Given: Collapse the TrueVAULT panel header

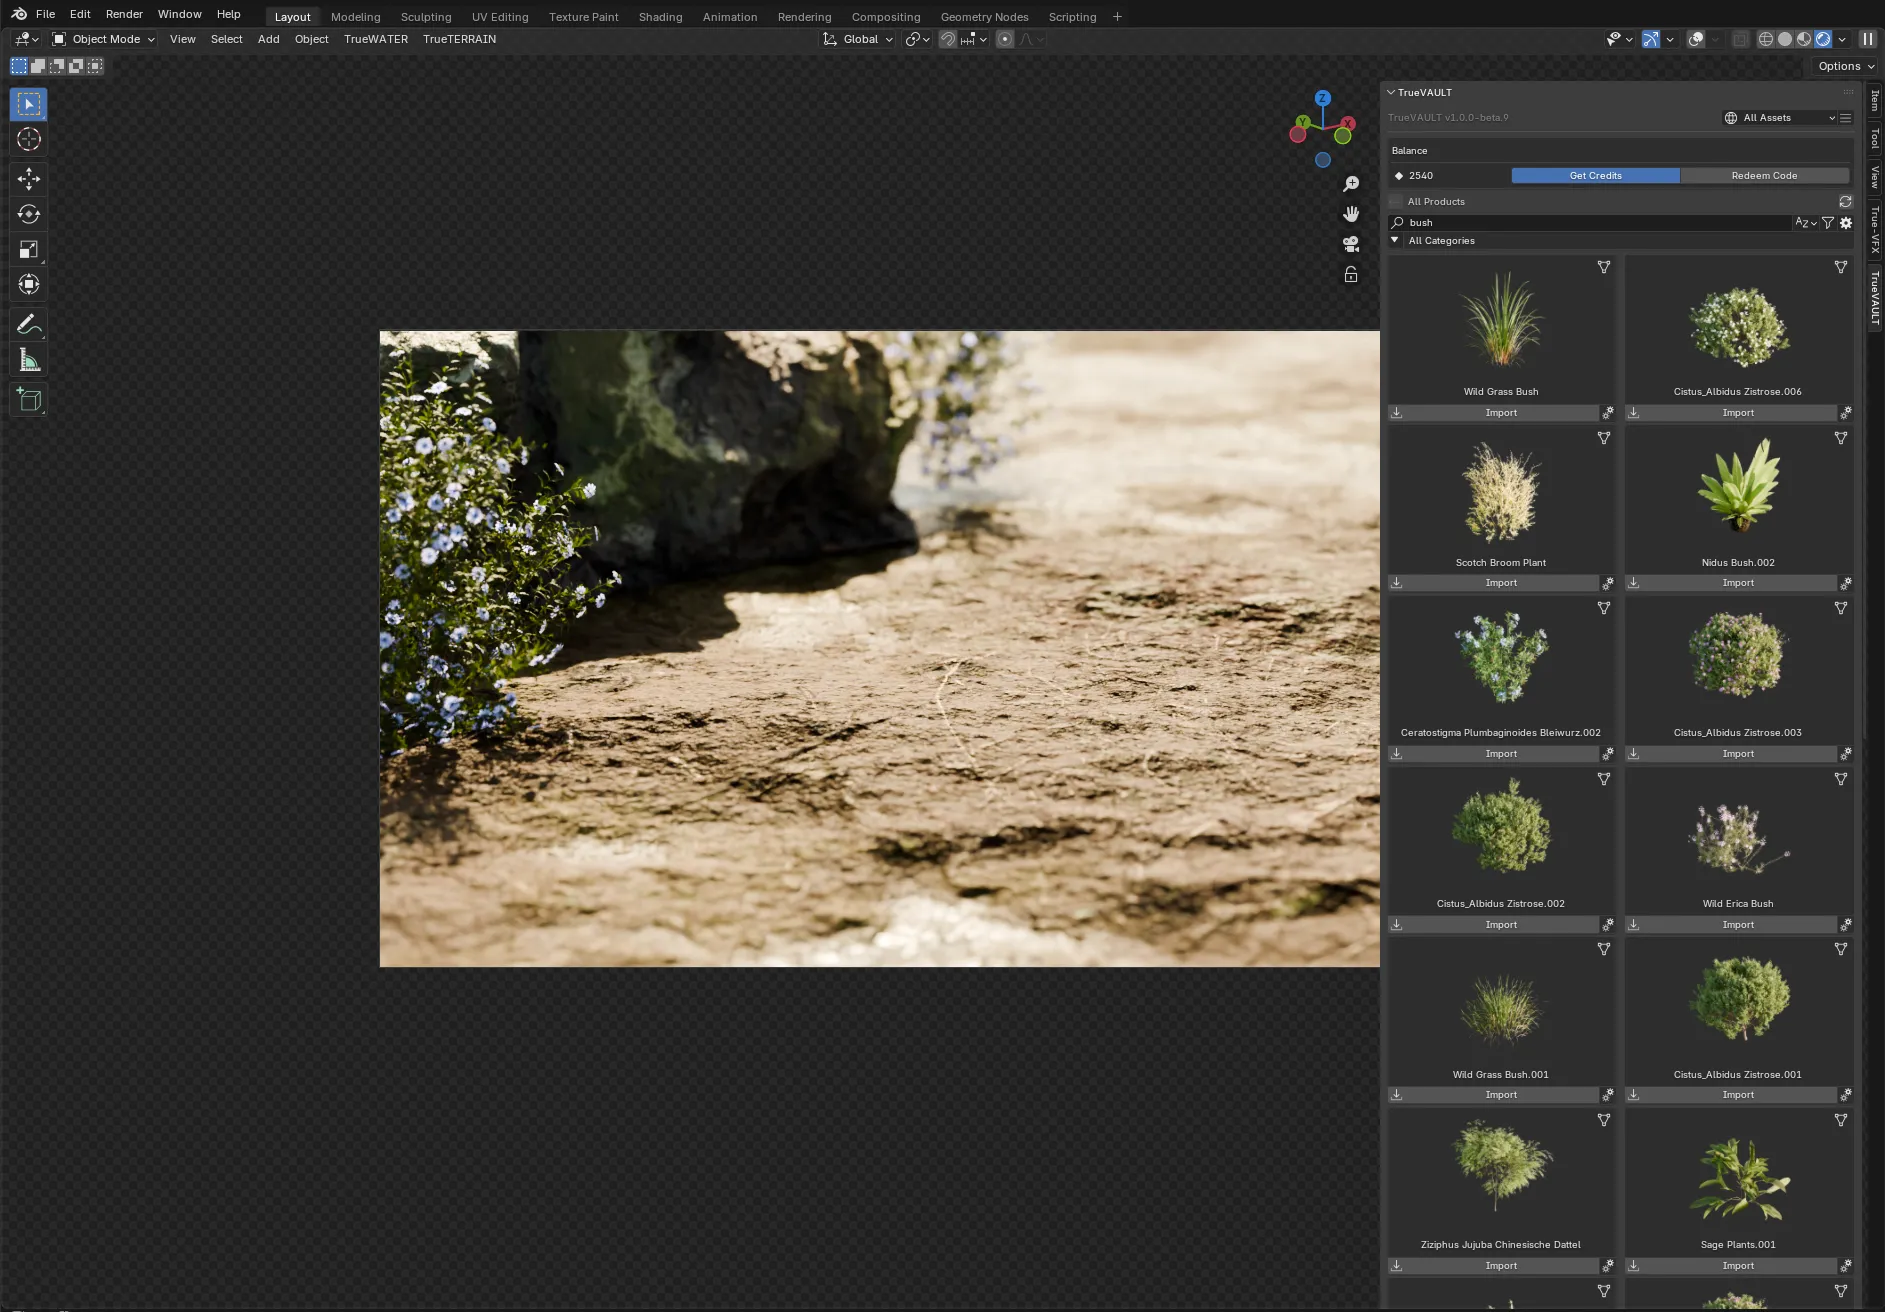Looking at the screenshot, I should (1391, 92).
